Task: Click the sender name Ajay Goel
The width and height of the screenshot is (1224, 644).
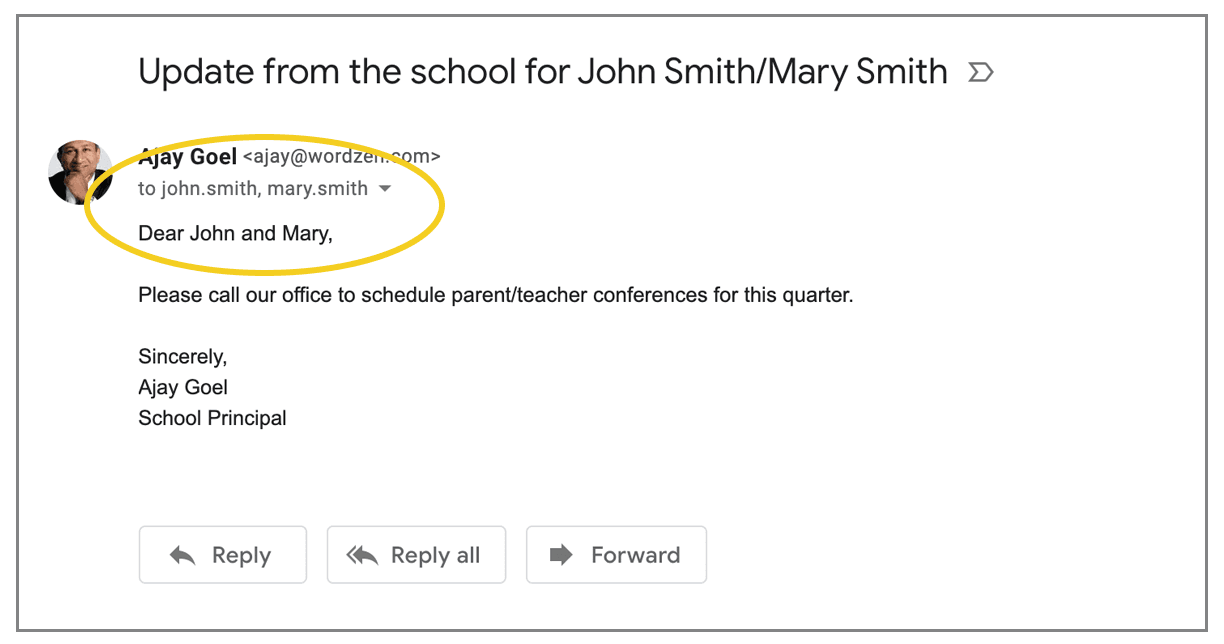Action: (188, 156)
